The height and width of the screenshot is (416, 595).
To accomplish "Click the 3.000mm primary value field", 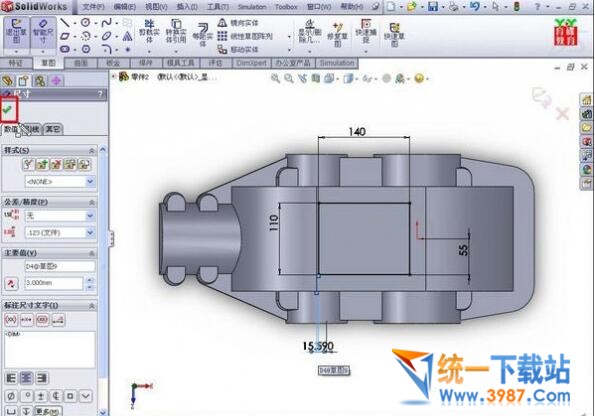I will 53,283.
